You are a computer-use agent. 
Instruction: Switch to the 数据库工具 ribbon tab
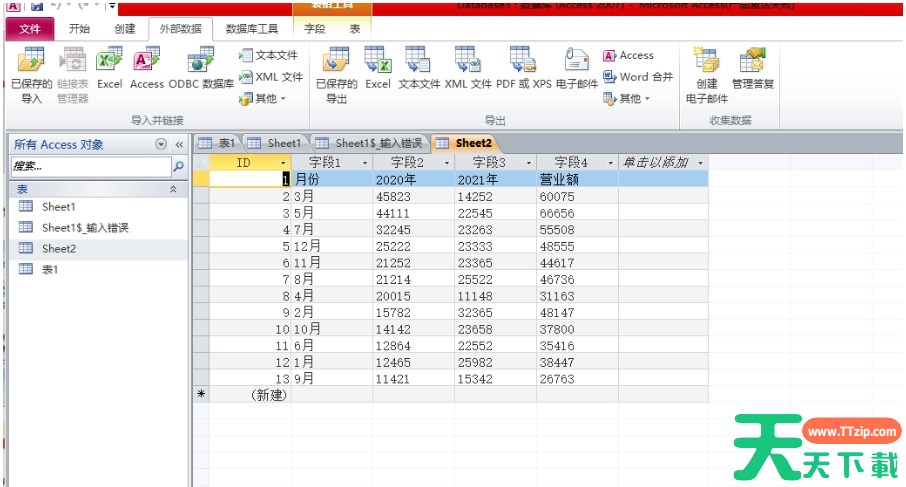pos(251,29)
